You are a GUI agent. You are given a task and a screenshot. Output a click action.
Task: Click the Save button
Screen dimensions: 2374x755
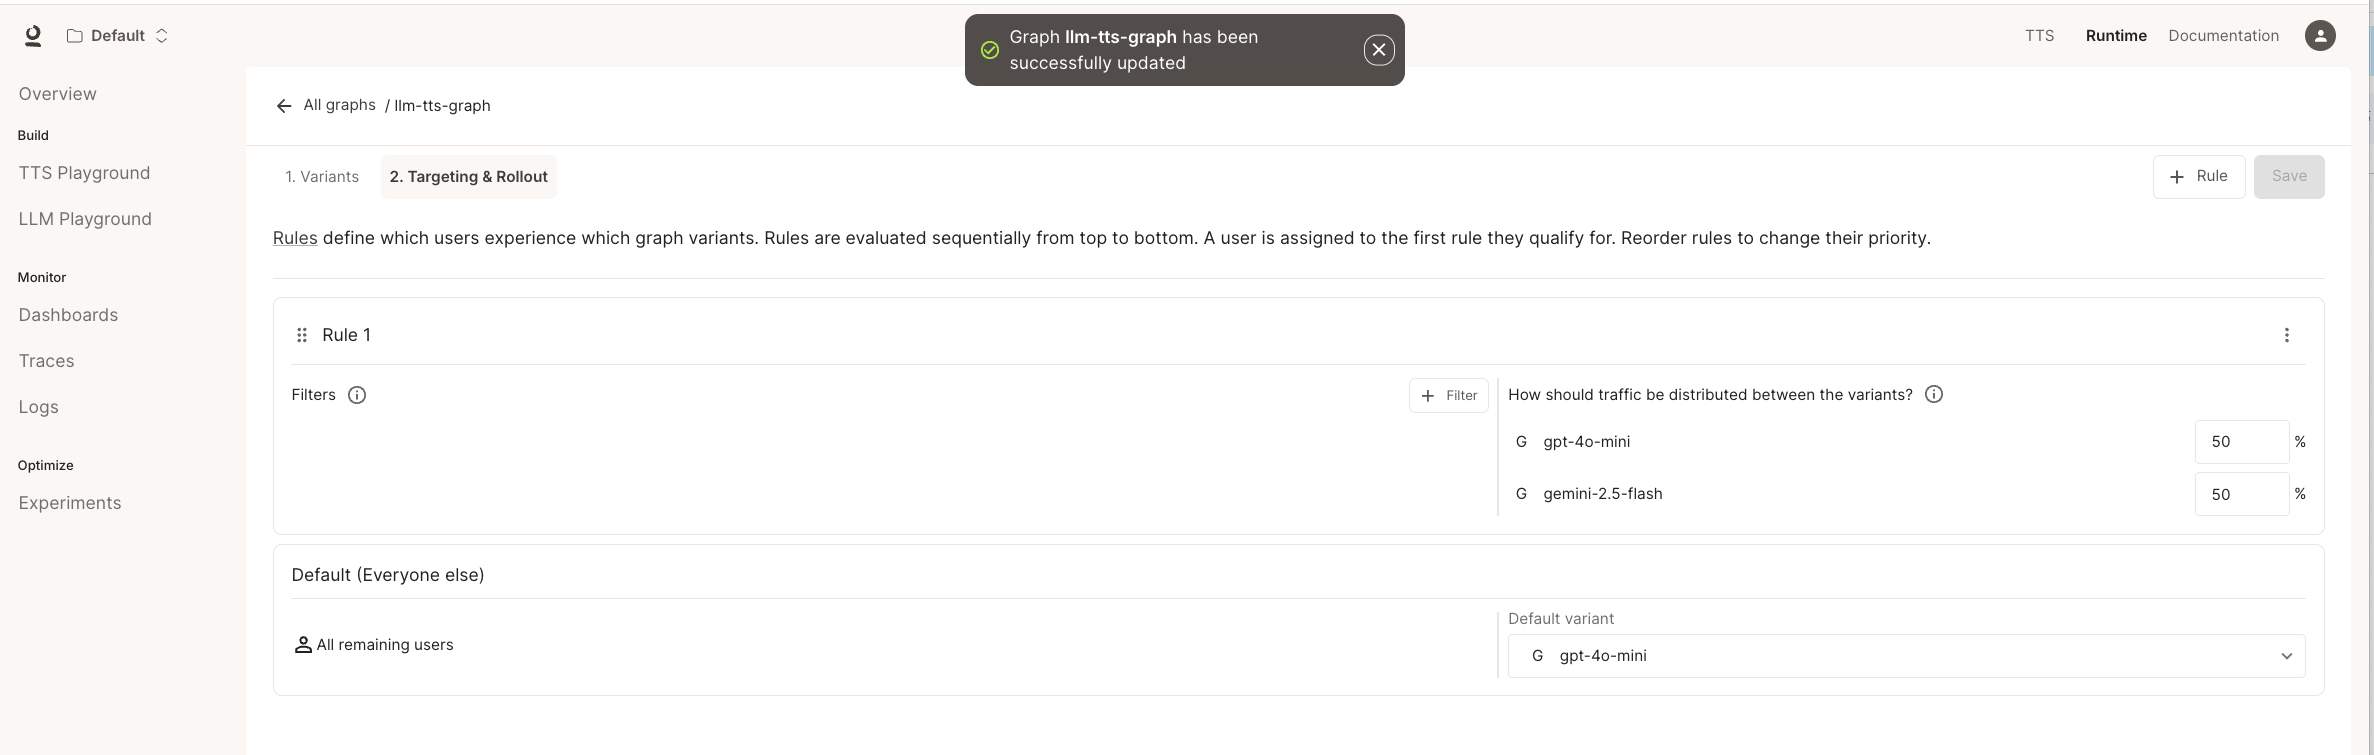tap(2288, 177)
